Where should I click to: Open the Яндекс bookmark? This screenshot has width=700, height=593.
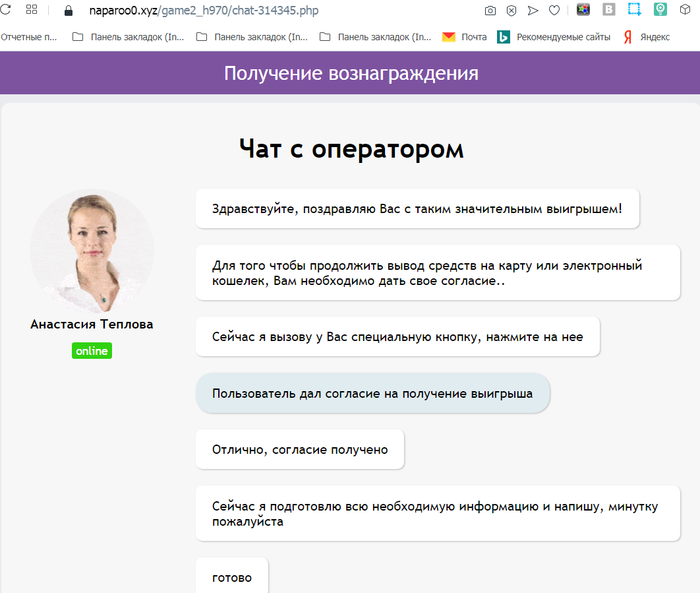click(646, 37)
